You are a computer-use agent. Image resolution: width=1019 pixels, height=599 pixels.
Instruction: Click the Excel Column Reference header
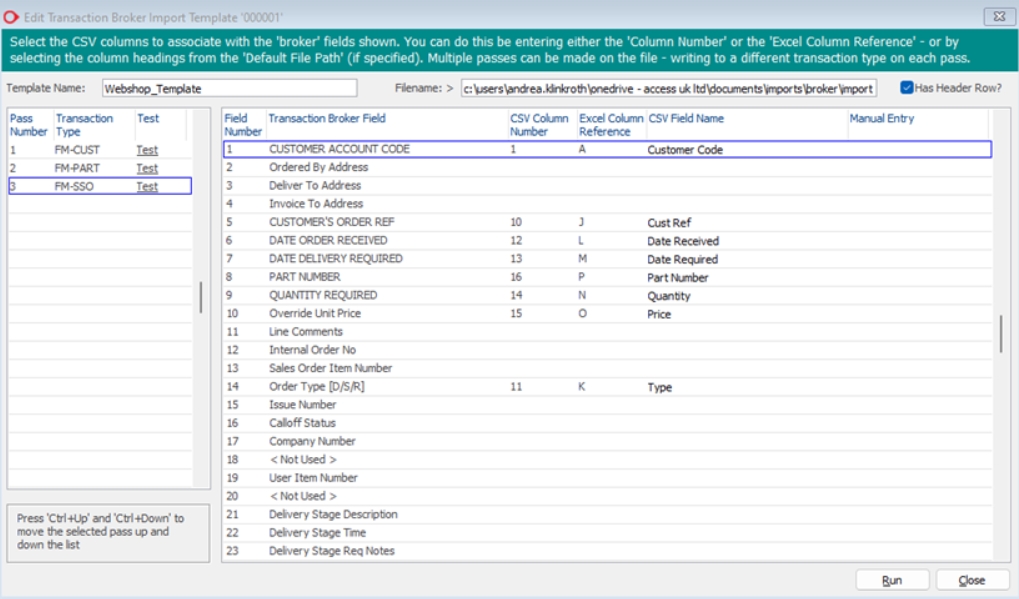(611, 125)
